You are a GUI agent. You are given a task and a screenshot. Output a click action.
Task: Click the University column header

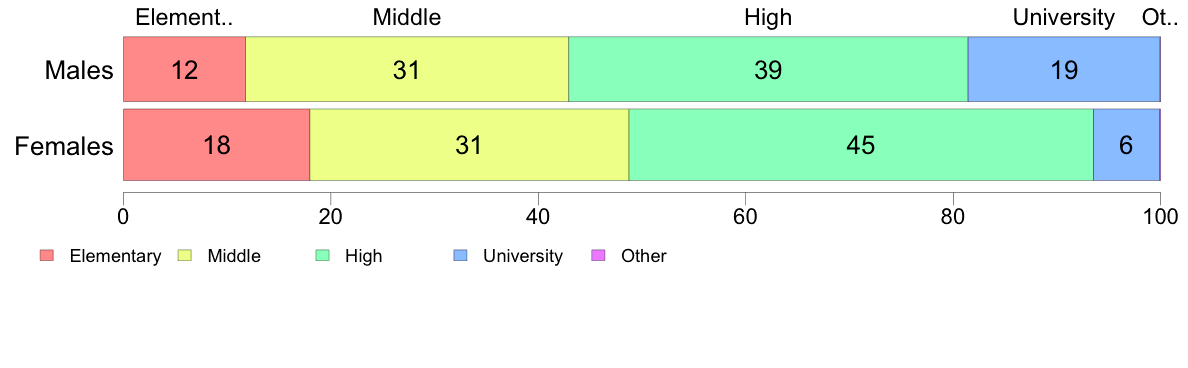[x=1064, y=17]
